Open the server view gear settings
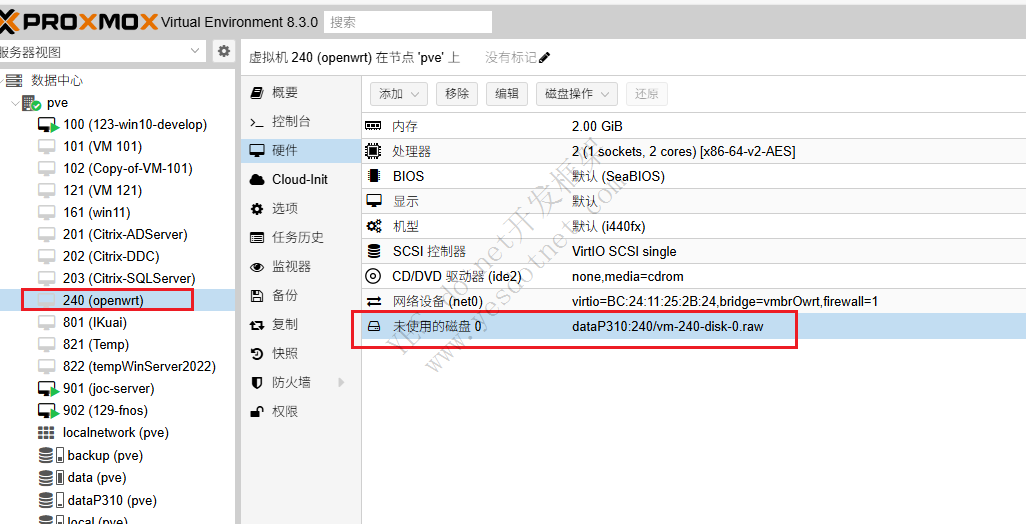 [224, 51]
